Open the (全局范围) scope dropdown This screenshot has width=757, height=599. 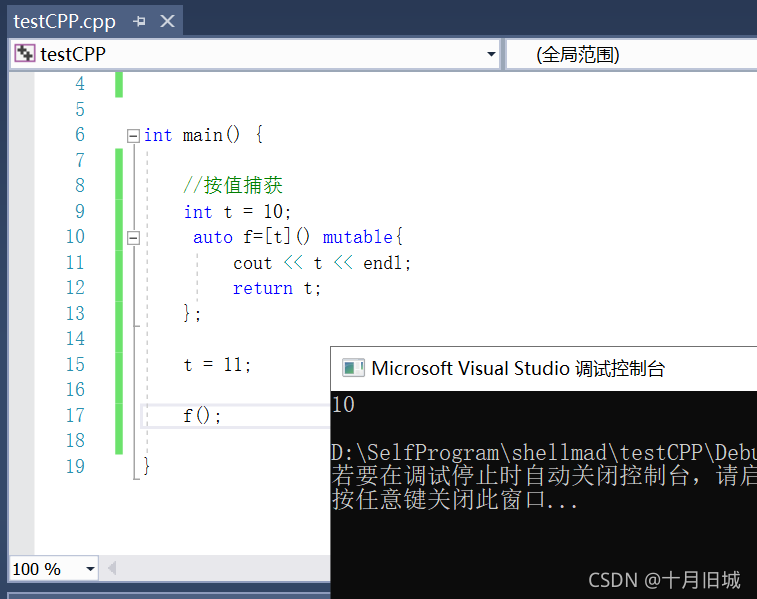(631, 55)
